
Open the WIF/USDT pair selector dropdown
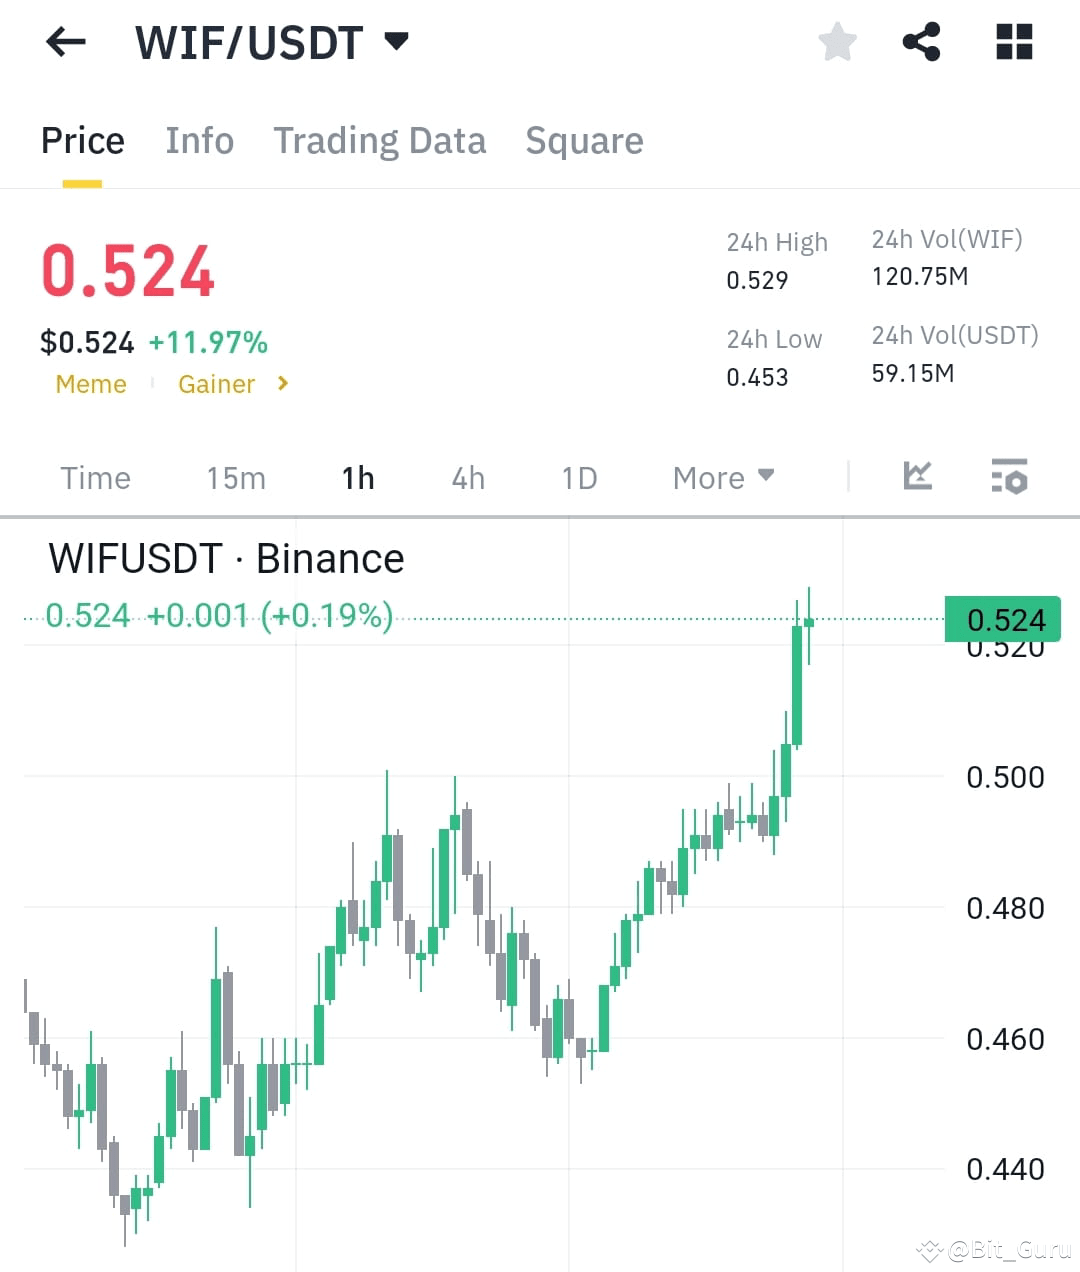pos(396,42)
